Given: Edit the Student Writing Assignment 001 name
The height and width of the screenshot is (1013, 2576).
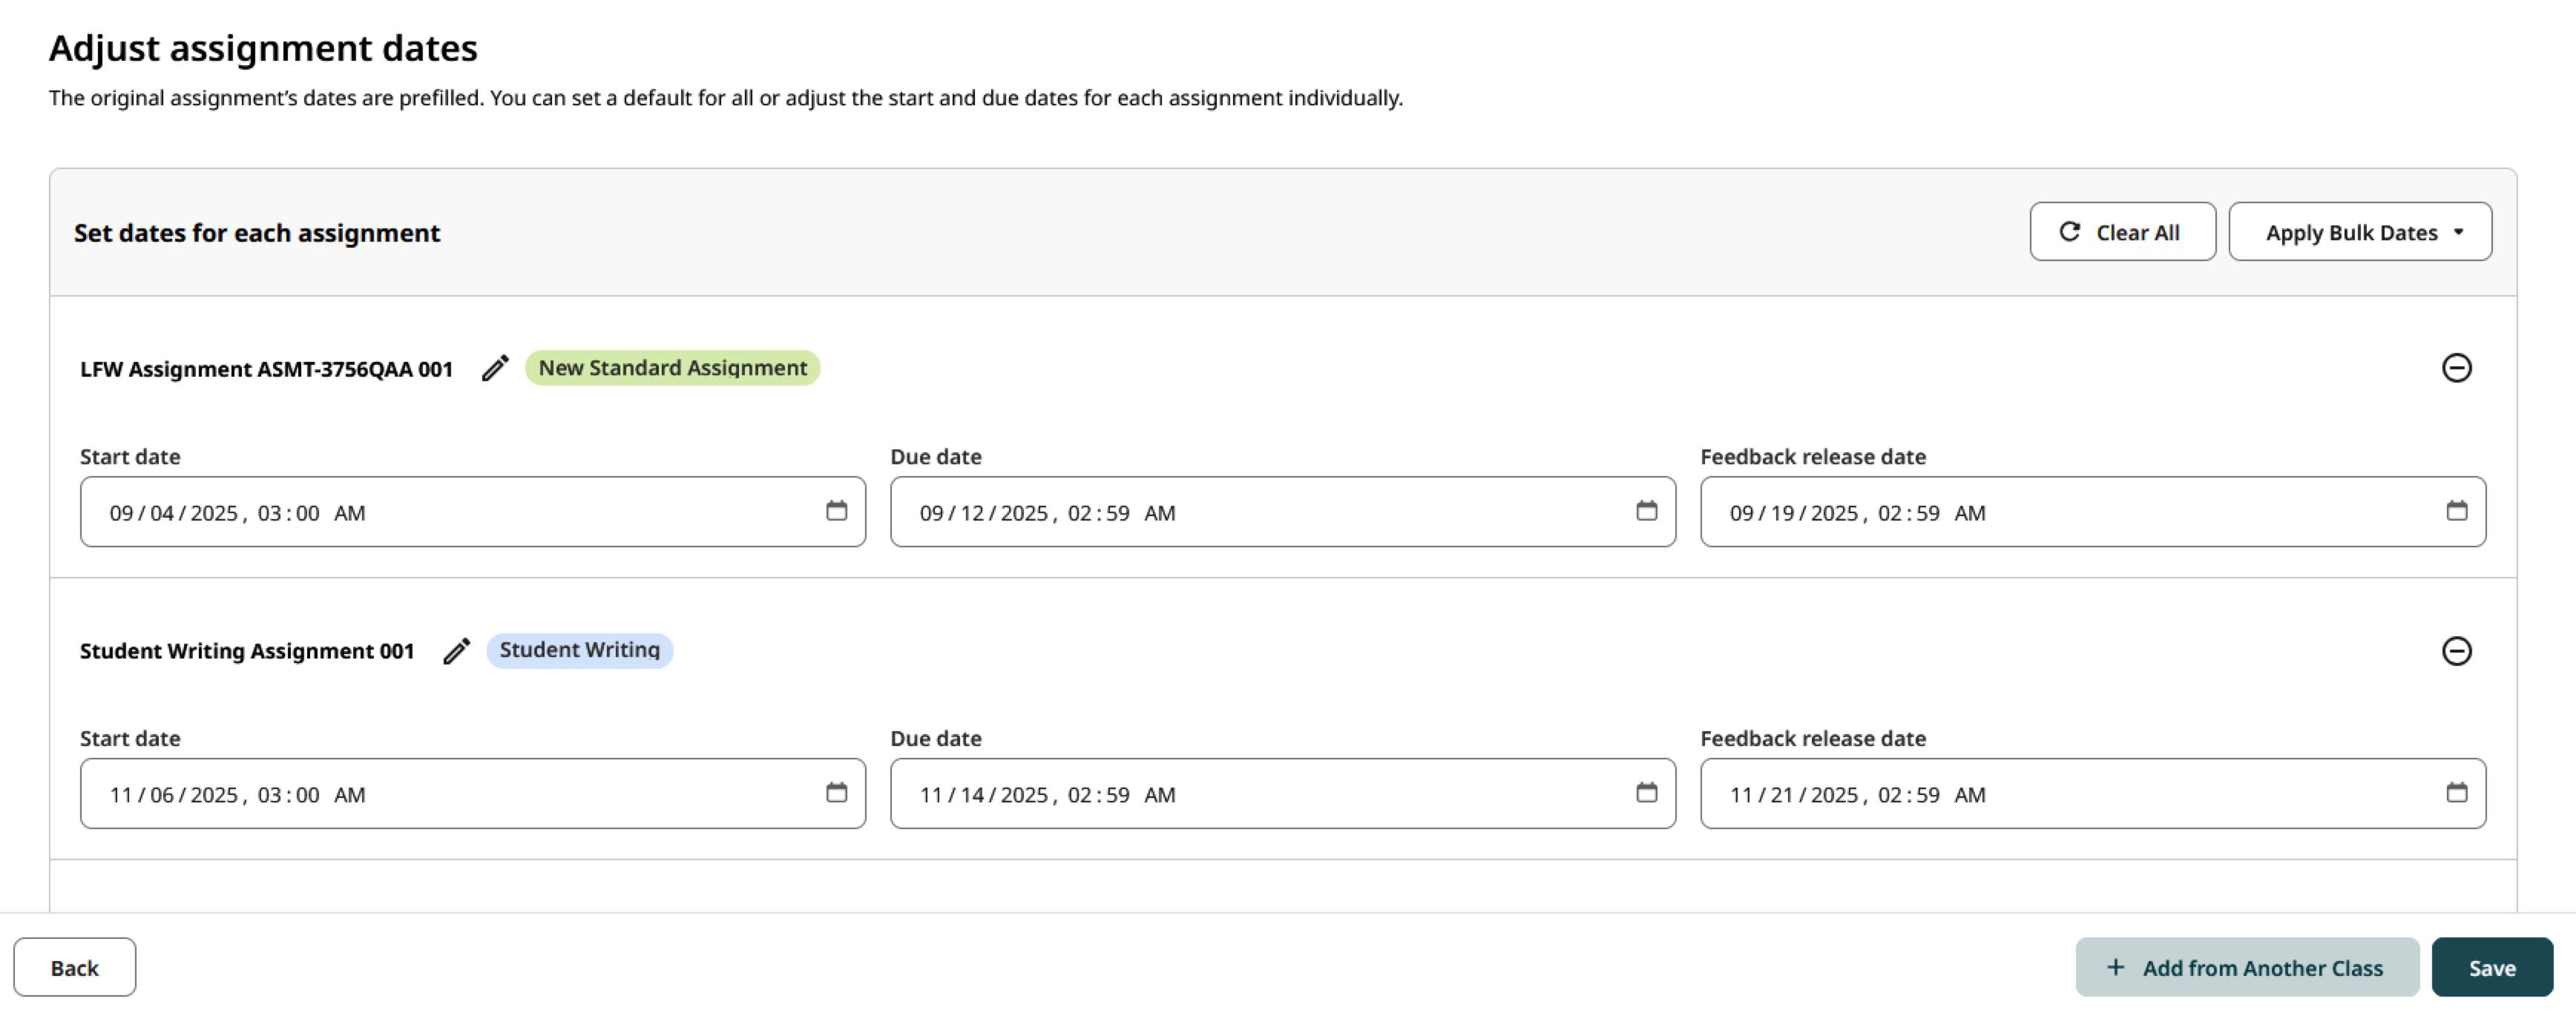Looking at the screenshot, I should 457,650.
